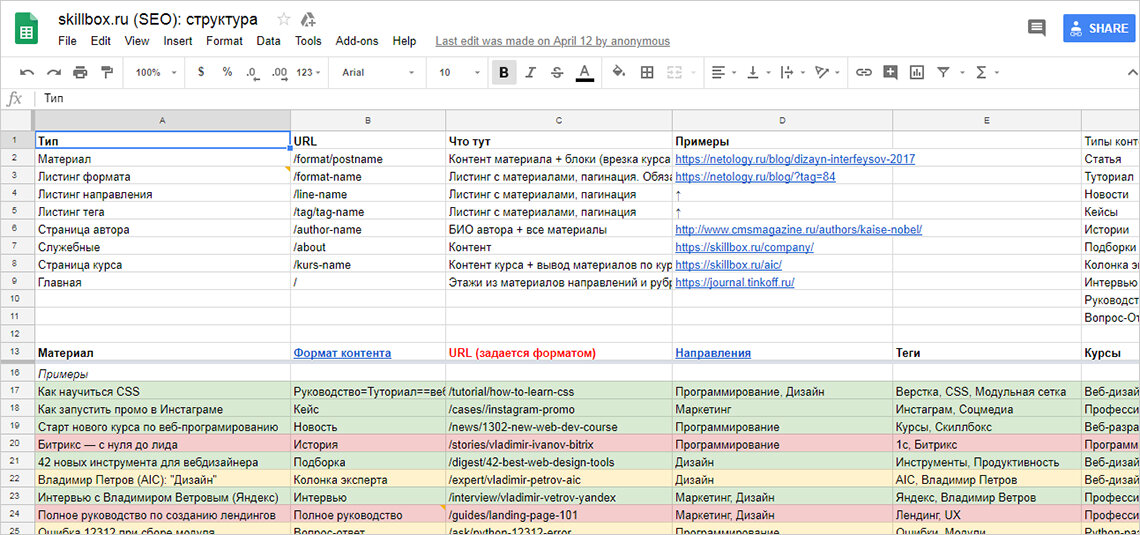Open the Tools menu
Image resolution: width=1140 pixels, height=535 pixels.
click(x=308, y=41)
